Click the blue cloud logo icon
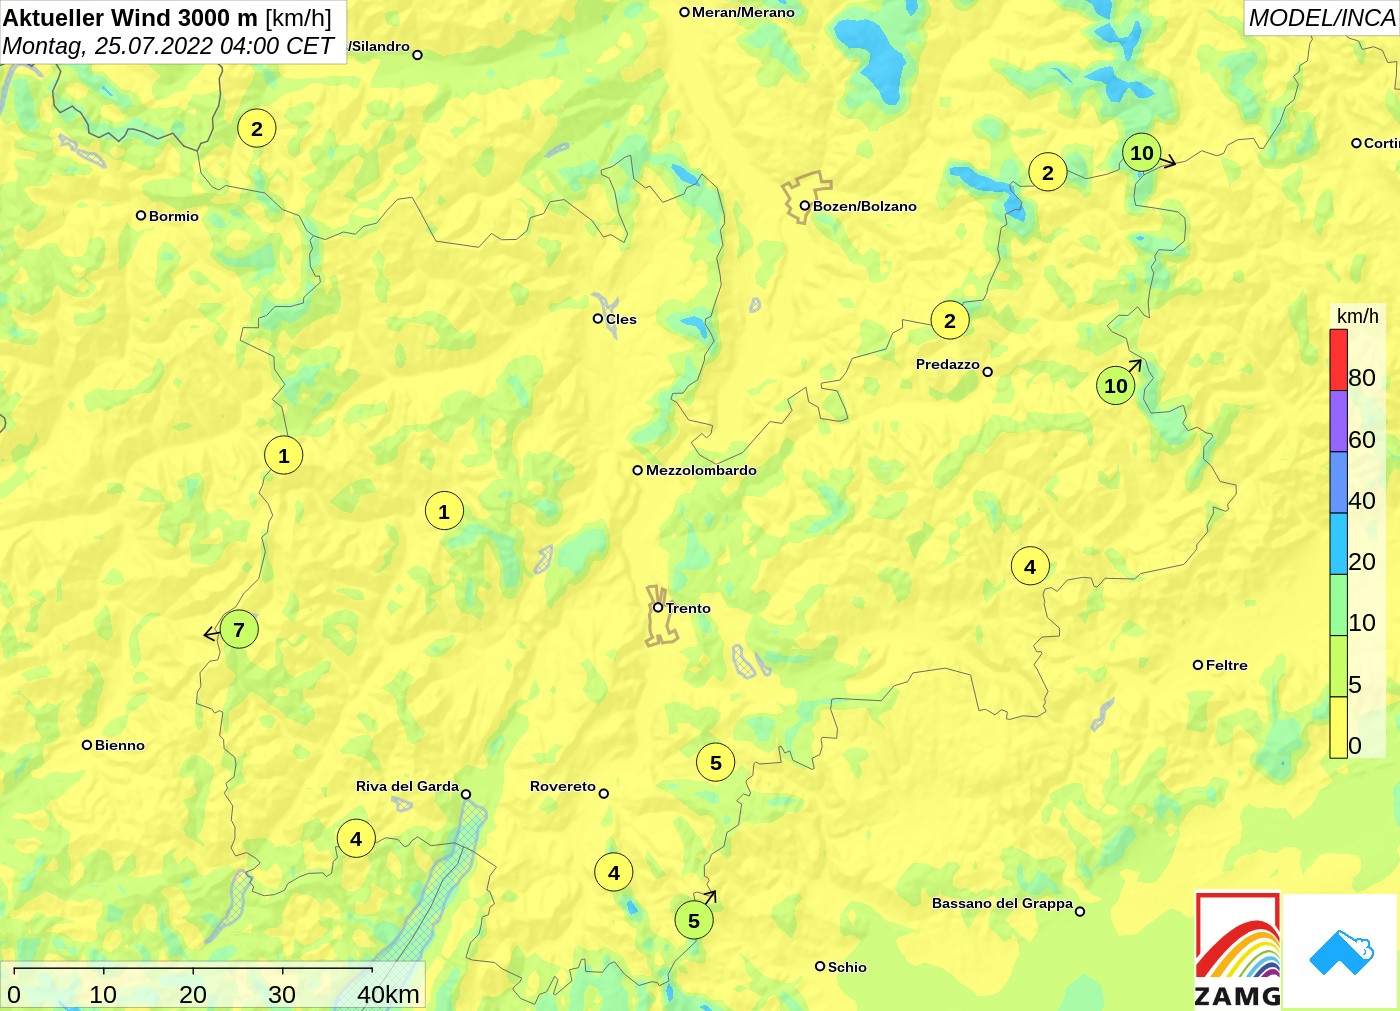The image size is (1400, 1011). [x=1341, y=952]
